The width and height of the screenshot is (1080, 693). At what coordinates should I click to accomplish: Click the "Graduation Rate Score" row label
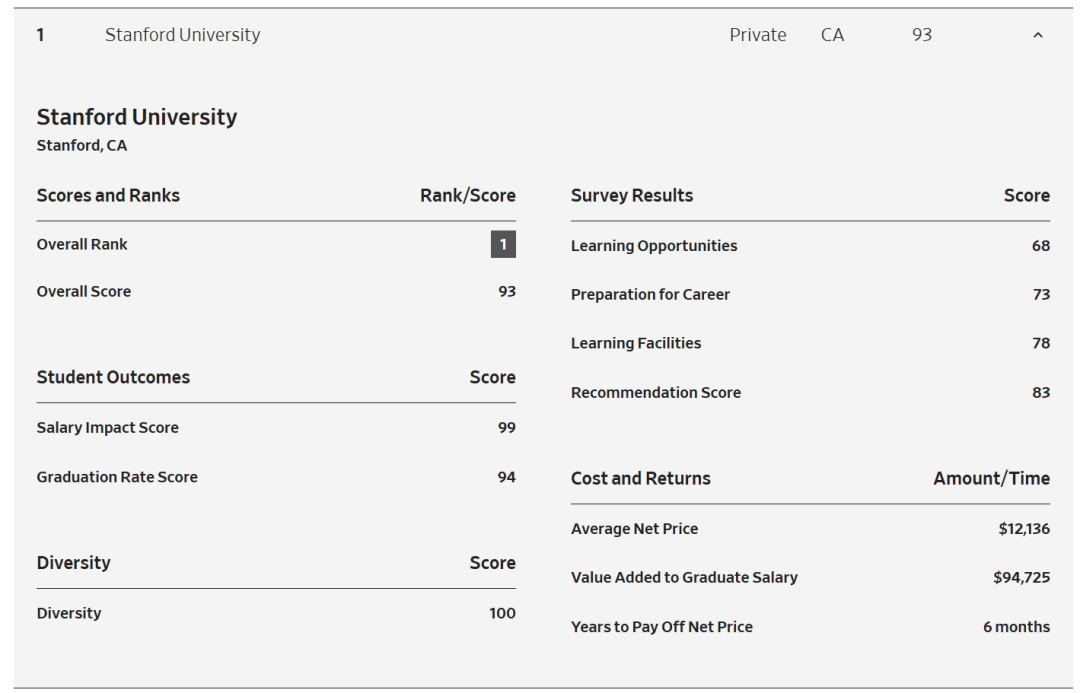(117, 477)
